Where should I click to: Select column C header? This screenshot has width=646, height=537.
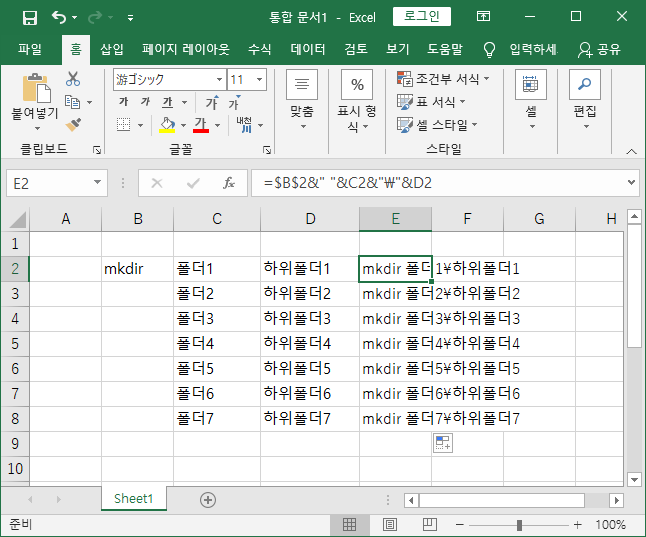[217, 219]
